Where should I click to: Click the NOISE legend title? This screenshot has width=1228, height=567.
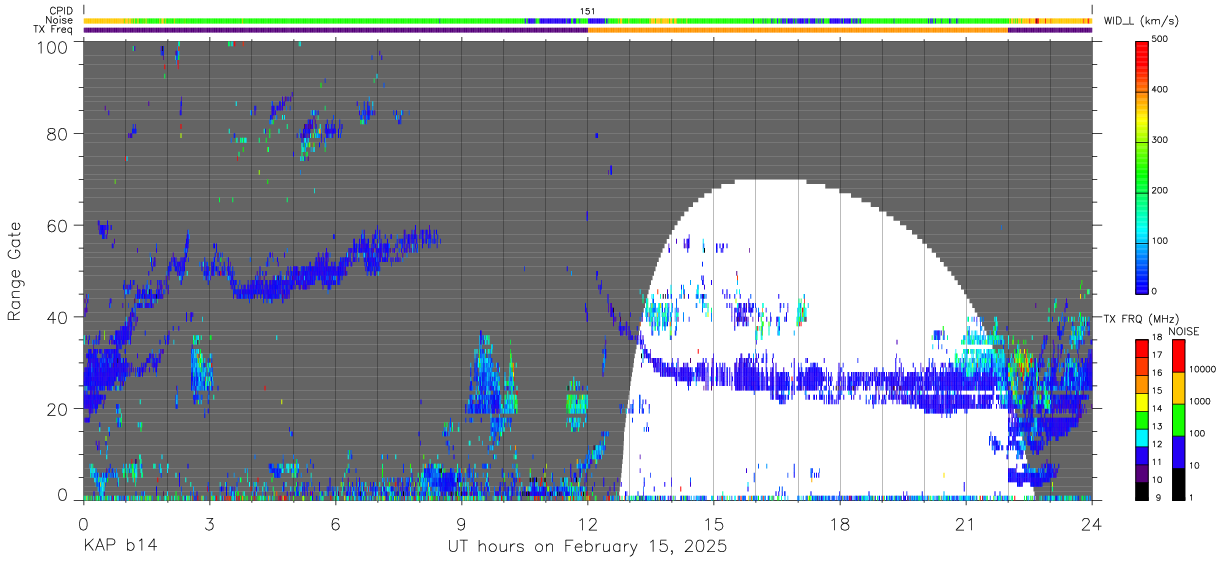(1184, 331)
